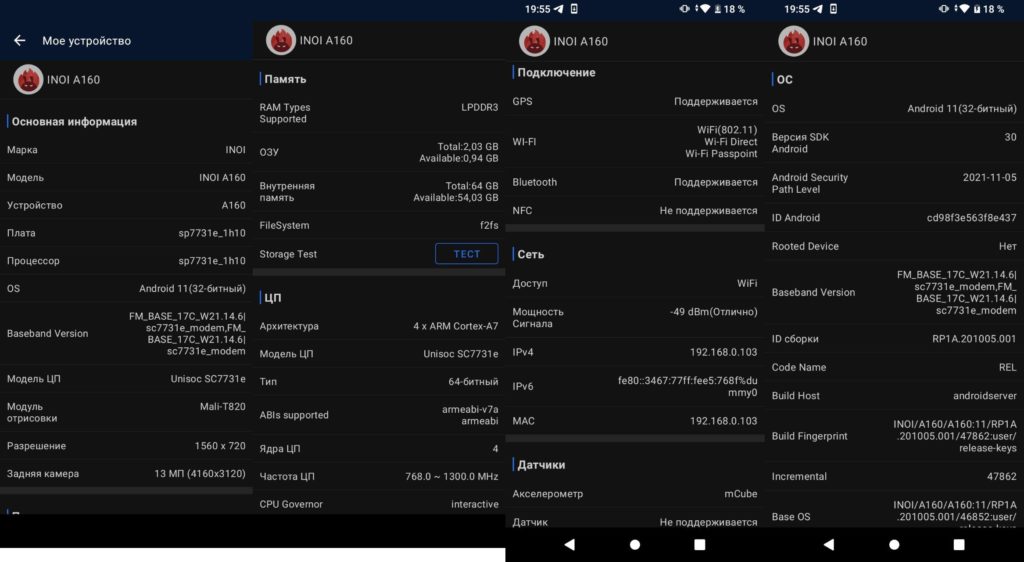Tap Android back button under ОС screen
The height and width of the screenshot is (562, 1024).
tap(829, 544)
